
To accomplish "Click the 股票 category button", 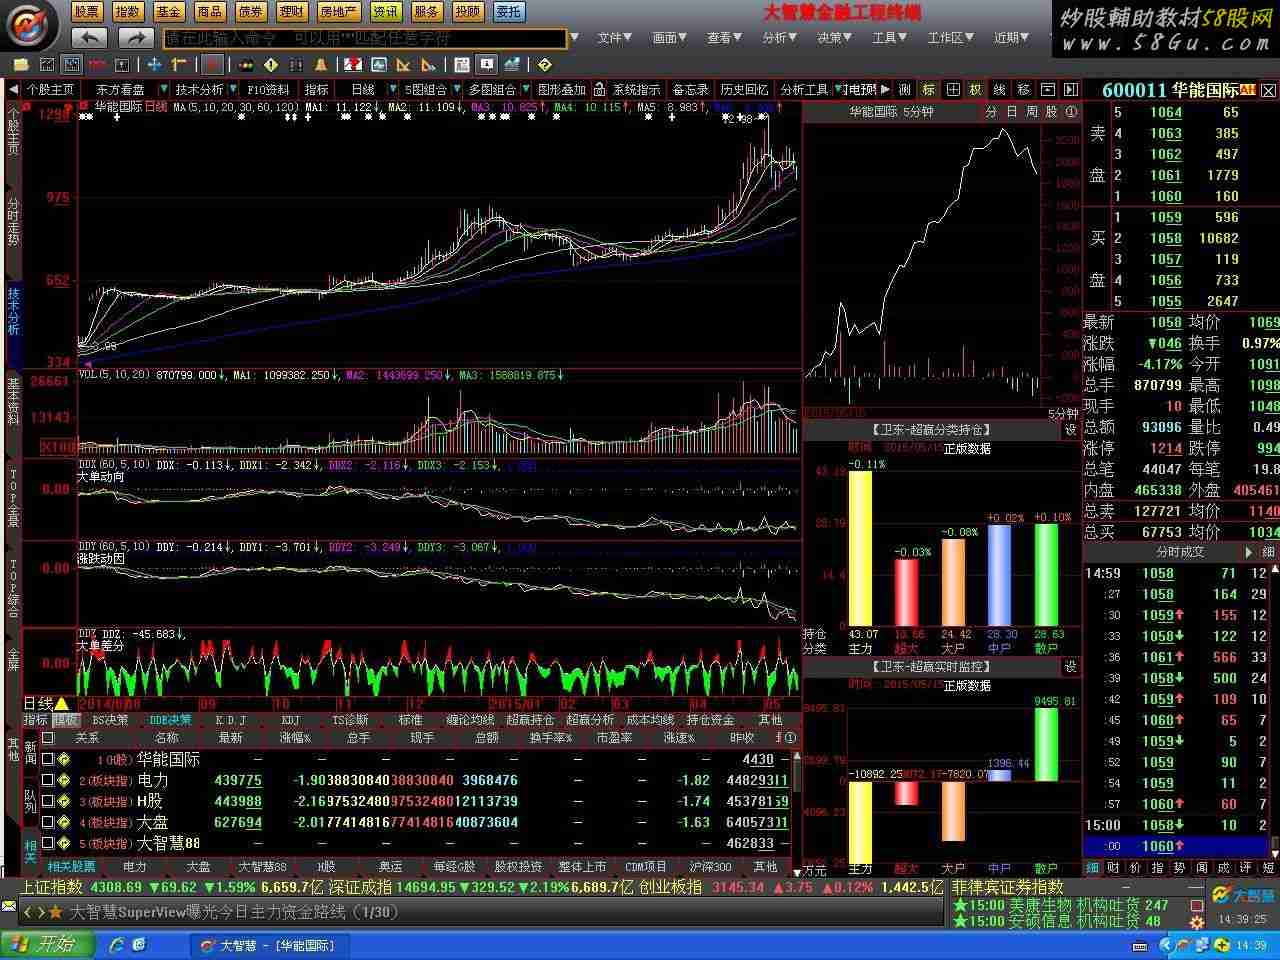I will (86, 11).
